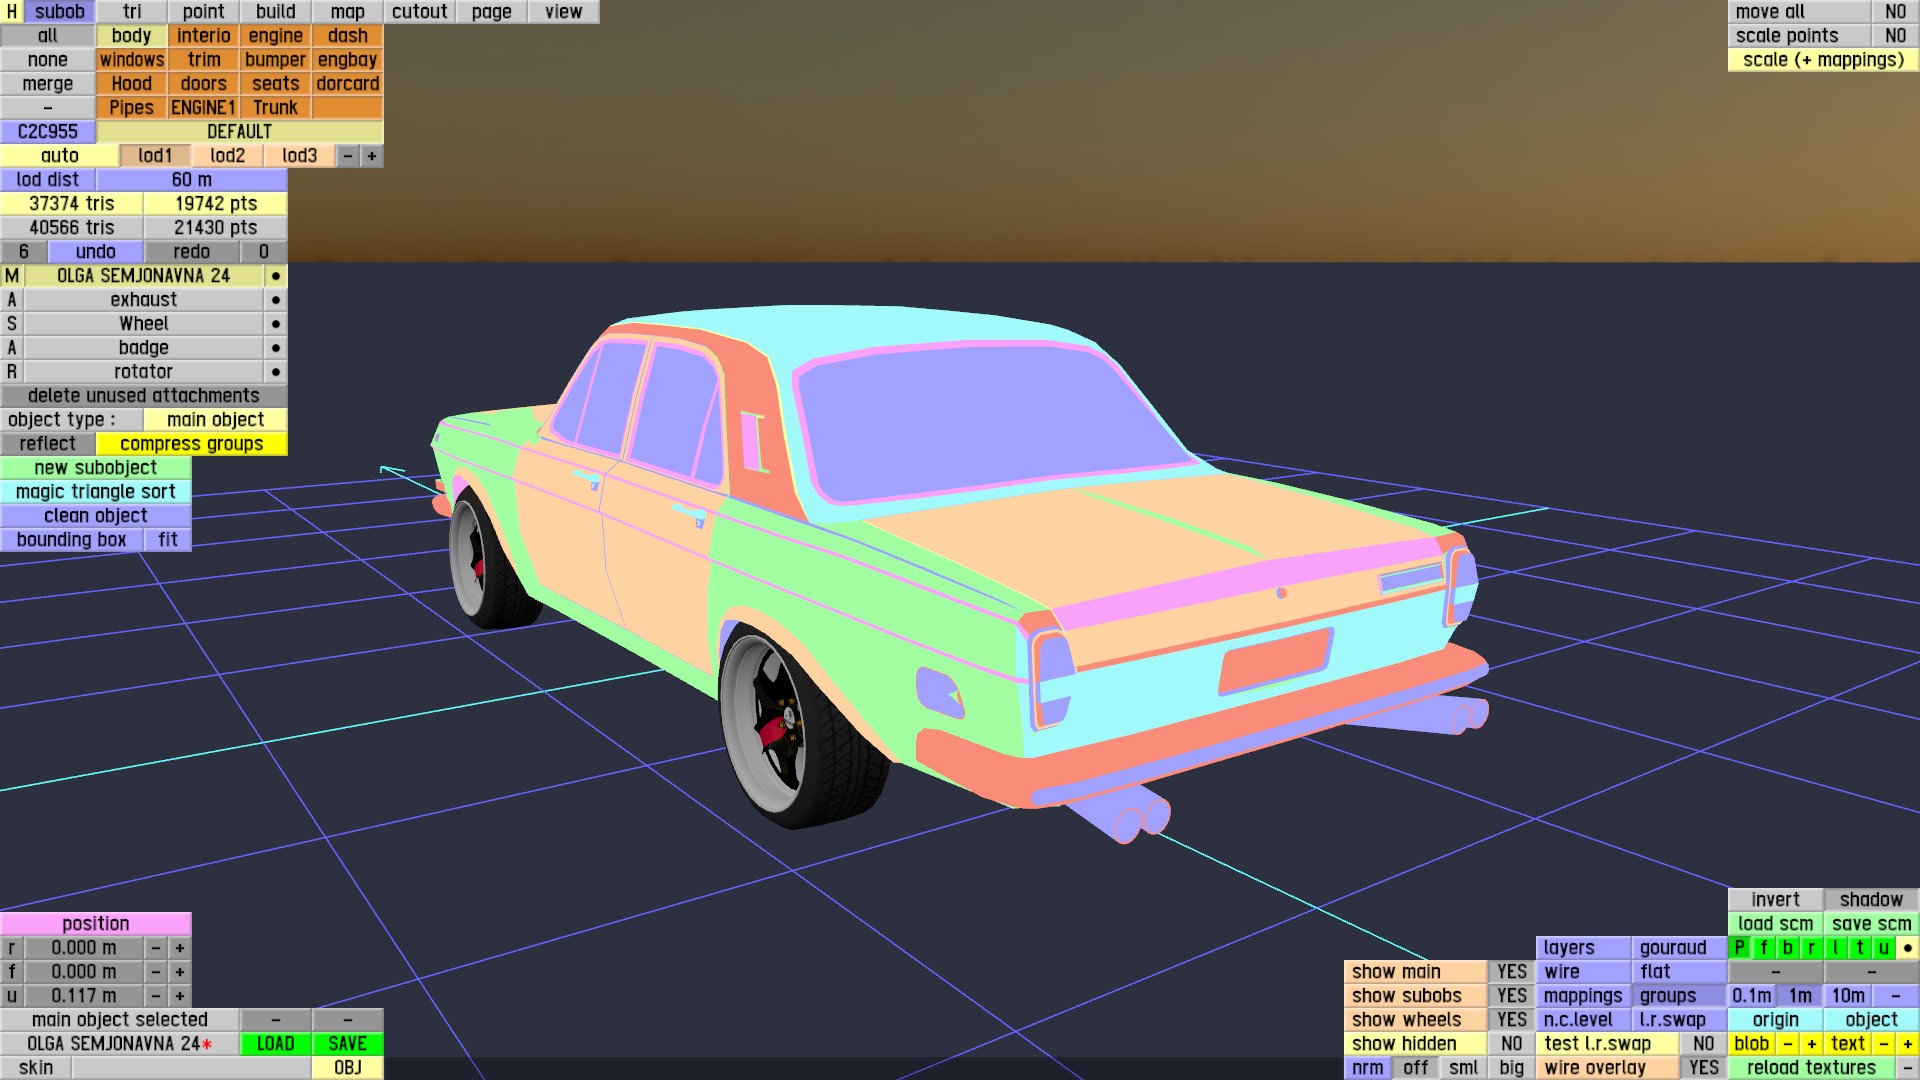Select the windows color group
Viewport: 1920px width, 1080px height.
pos(131,60)
